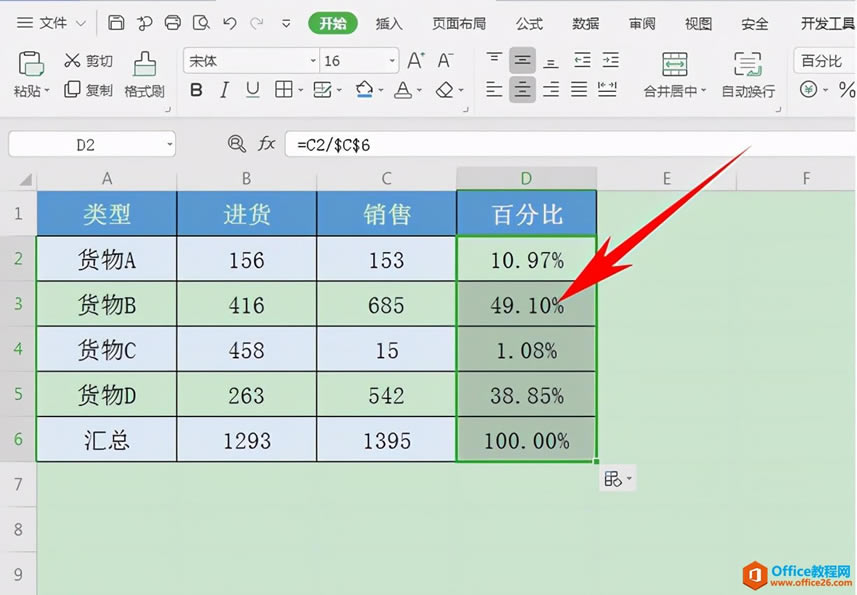Switch to the 插入 Insert tab
857x595 pixels.
coord(389,23)
